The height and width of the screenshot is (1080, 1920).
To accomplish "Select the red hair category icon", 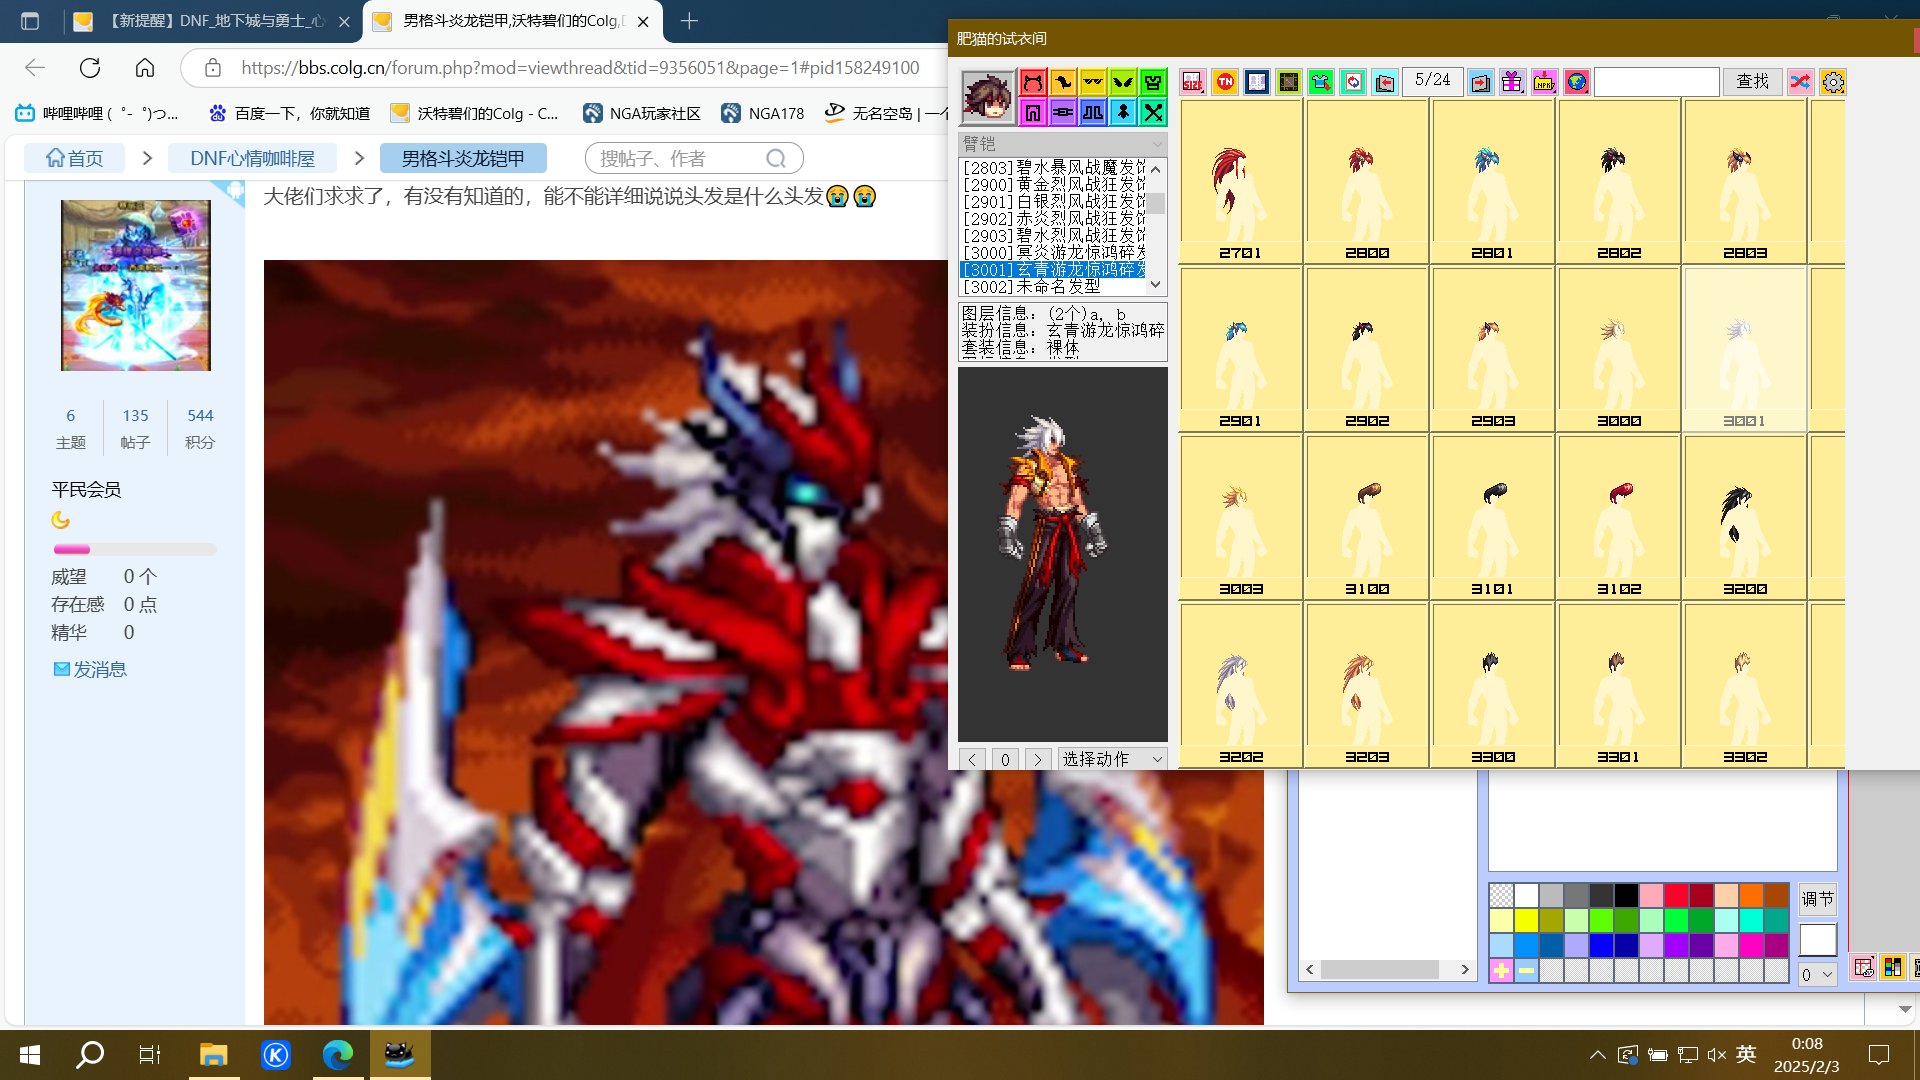I will pyautogui.click(x=1033, y=82).
